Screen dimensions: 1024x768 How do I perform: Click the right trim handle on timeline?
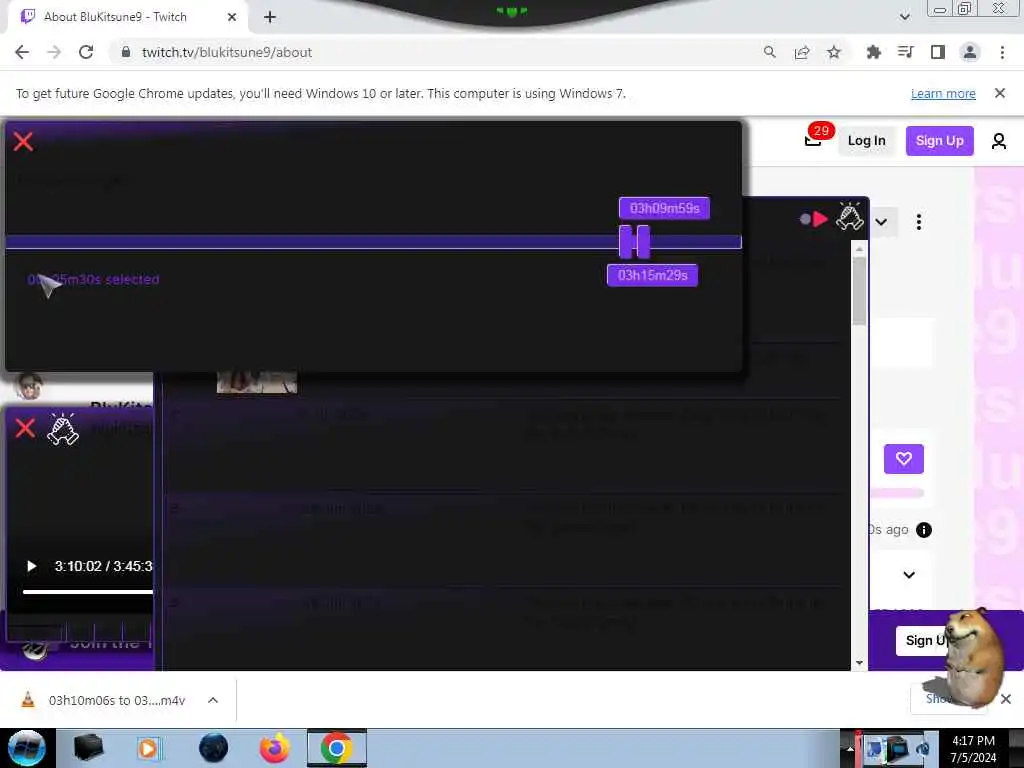pyautogui.click(x=643, y=242)
